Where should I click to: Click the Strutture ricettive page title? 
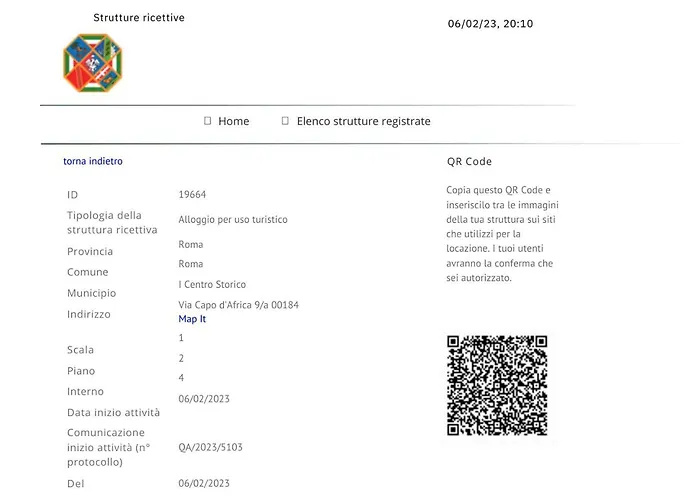click(139, 18)
